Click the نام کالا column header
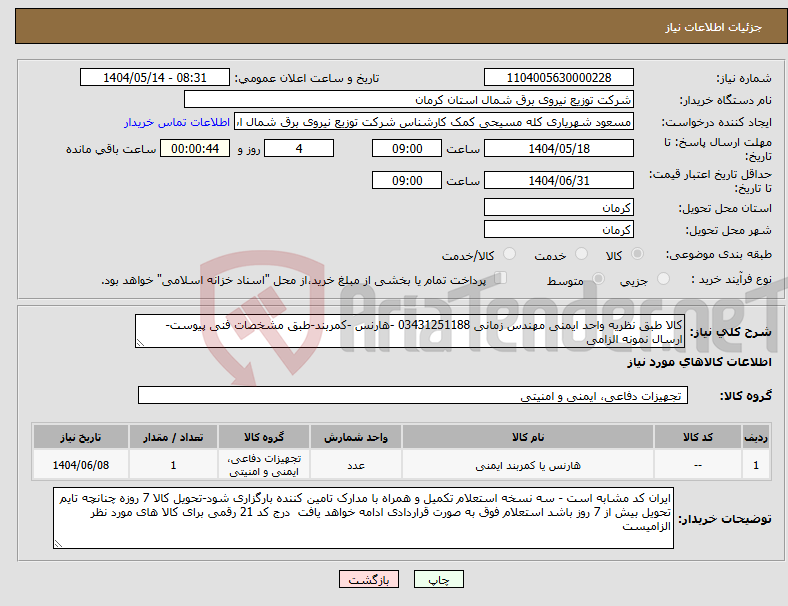The height and width of the screenshot is (606, 788). tap(528, 437)
